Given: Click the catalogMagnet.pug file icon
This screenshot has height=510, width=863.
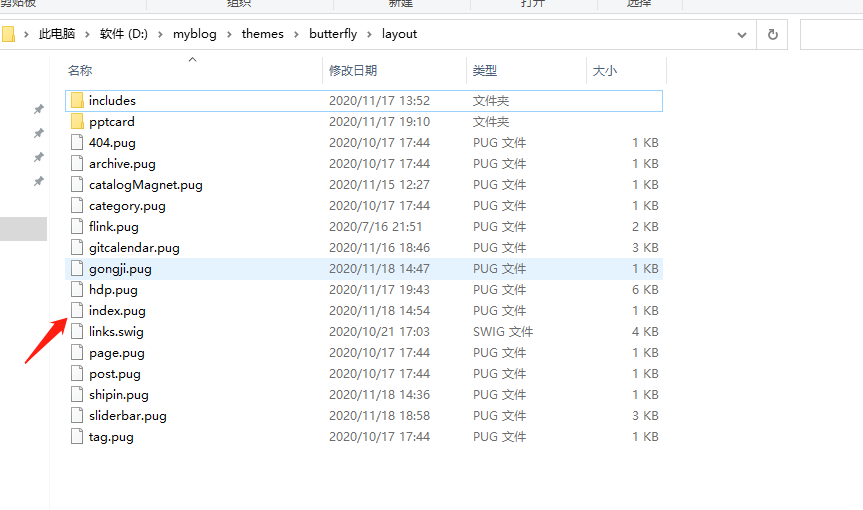Looking at the screenshot, I should coord(77,184).
